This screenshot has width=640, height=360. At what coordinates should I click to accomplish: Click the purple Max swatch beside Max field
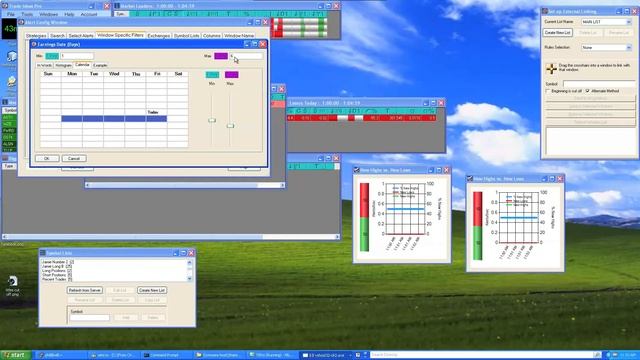click(221, 56)
